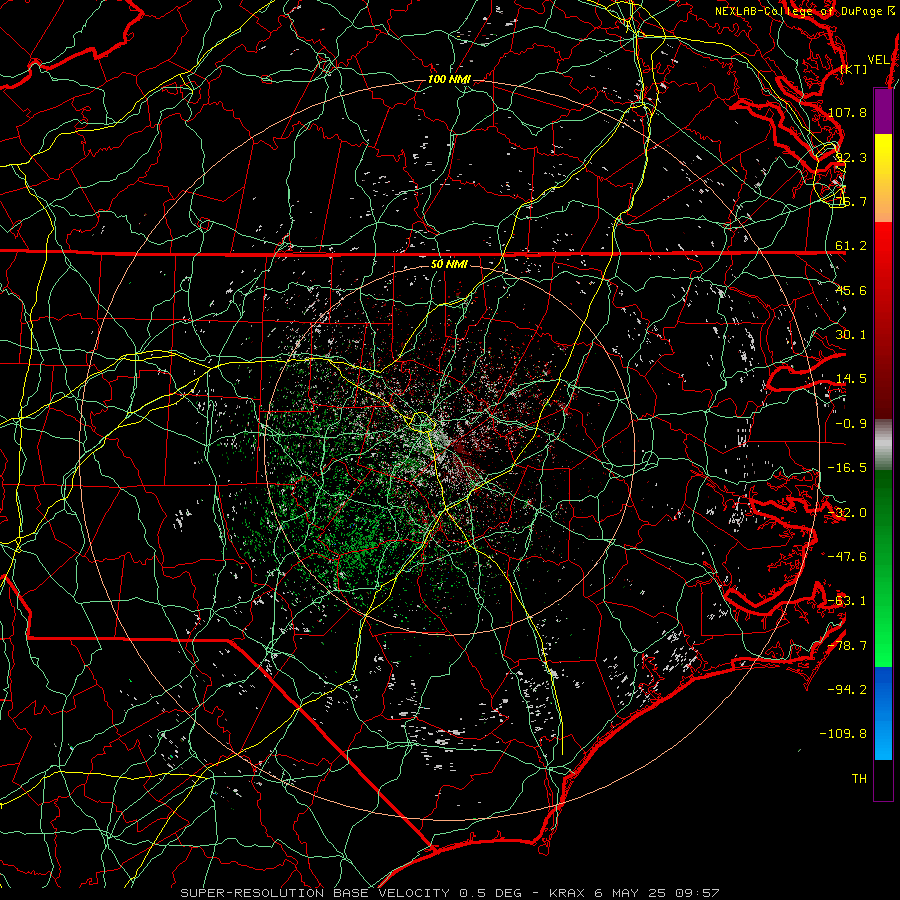This screenshot has height=900, width=900.
Task: Click the 45.6 scale value
Action: (x=851, y=290)
